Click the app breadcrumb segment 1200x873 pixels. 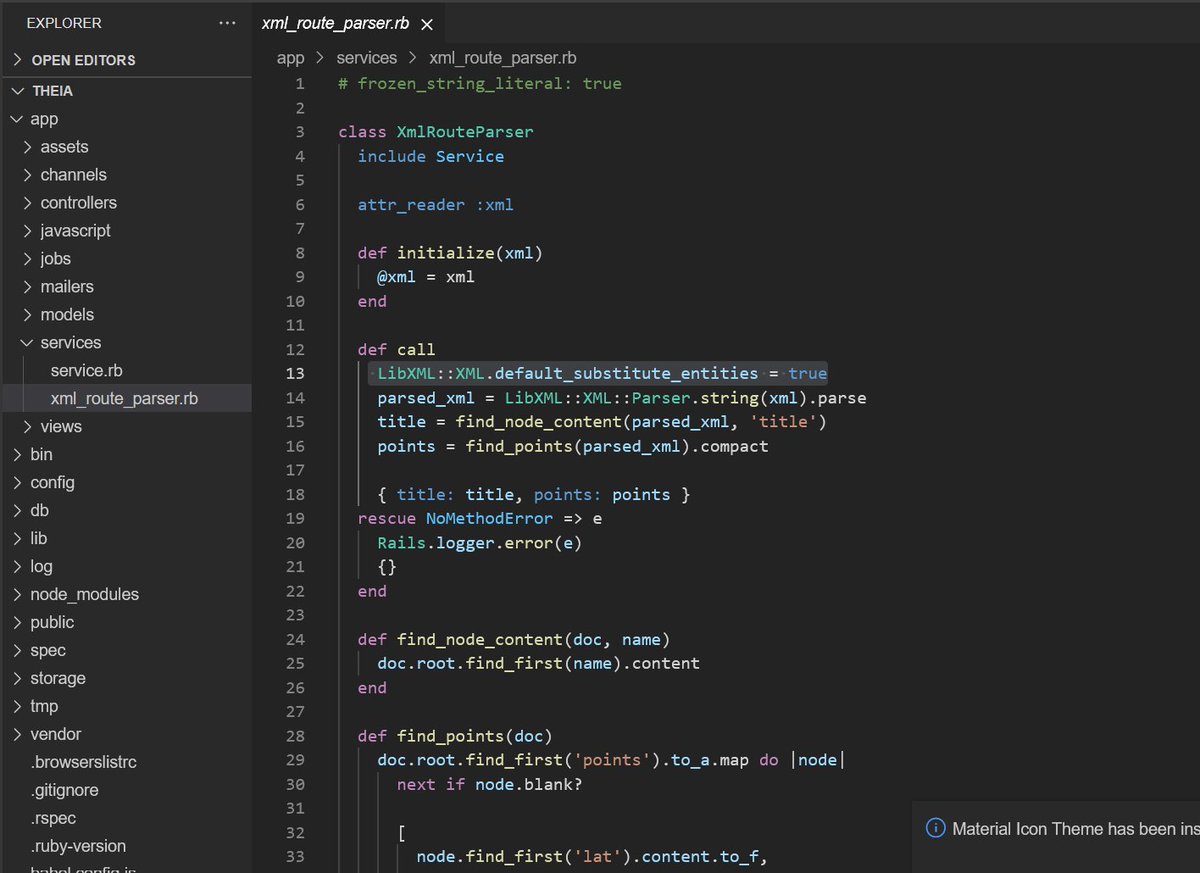[291, 58]
